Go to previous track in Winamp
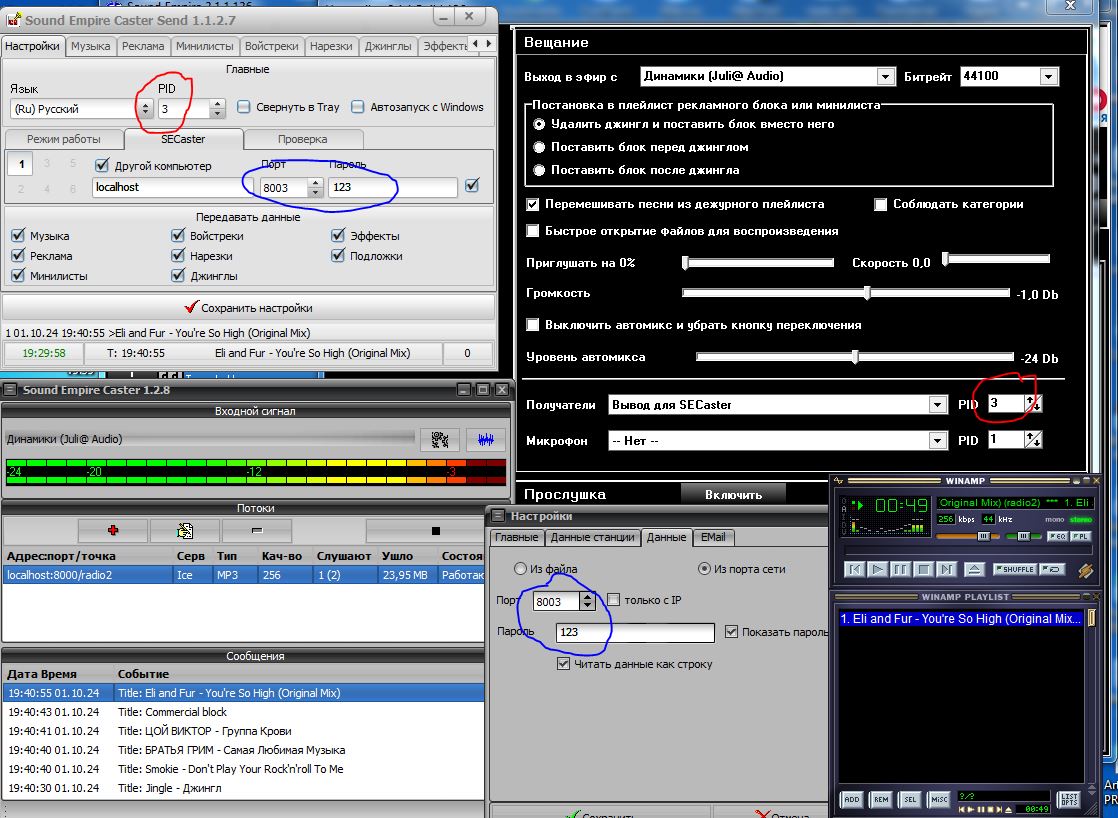The image size is (1118, 818). [854, 569]
